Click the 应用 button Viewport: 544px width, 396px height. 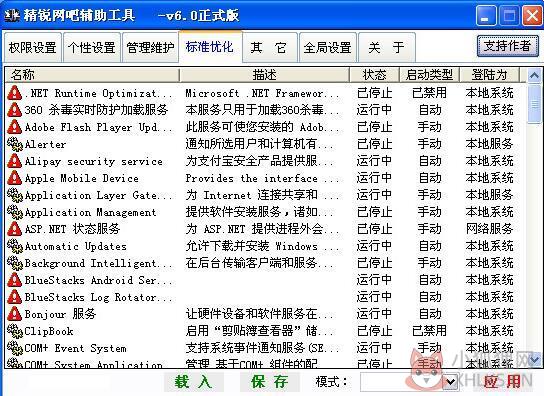point(502,382)
